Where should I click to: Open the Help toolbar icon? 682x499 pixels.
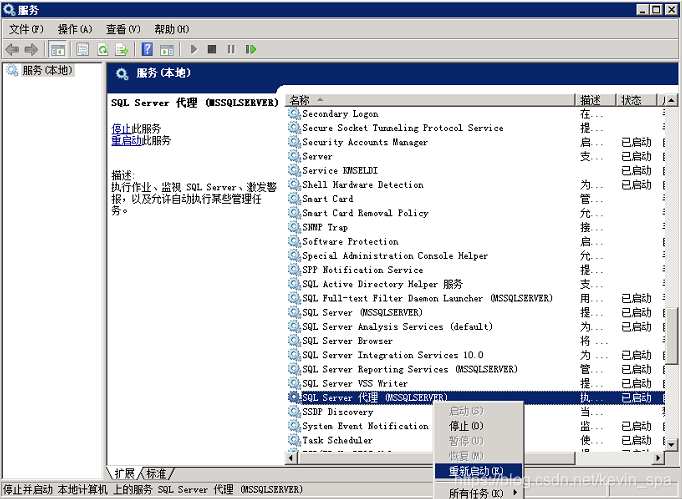coord(147,49)
